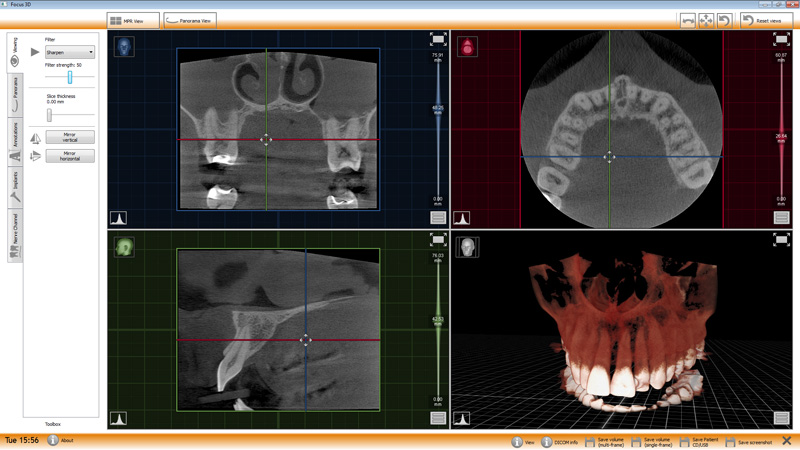800x450 pixels.
Task: Click the Filter strength slider handle
Action: 70,77
